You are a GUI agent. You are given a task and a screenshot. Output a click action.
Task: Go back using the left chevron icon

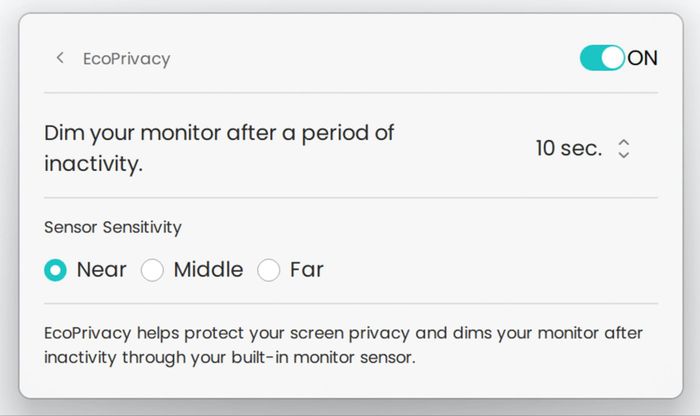click(x=60, y=58)
